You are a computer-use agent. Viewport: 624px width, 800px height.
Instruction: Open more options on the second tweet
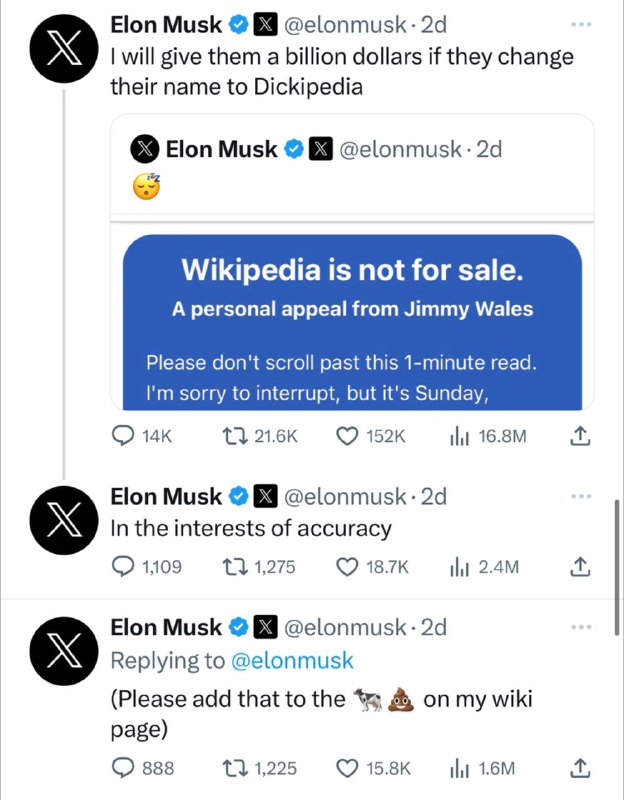pos(580,496)
